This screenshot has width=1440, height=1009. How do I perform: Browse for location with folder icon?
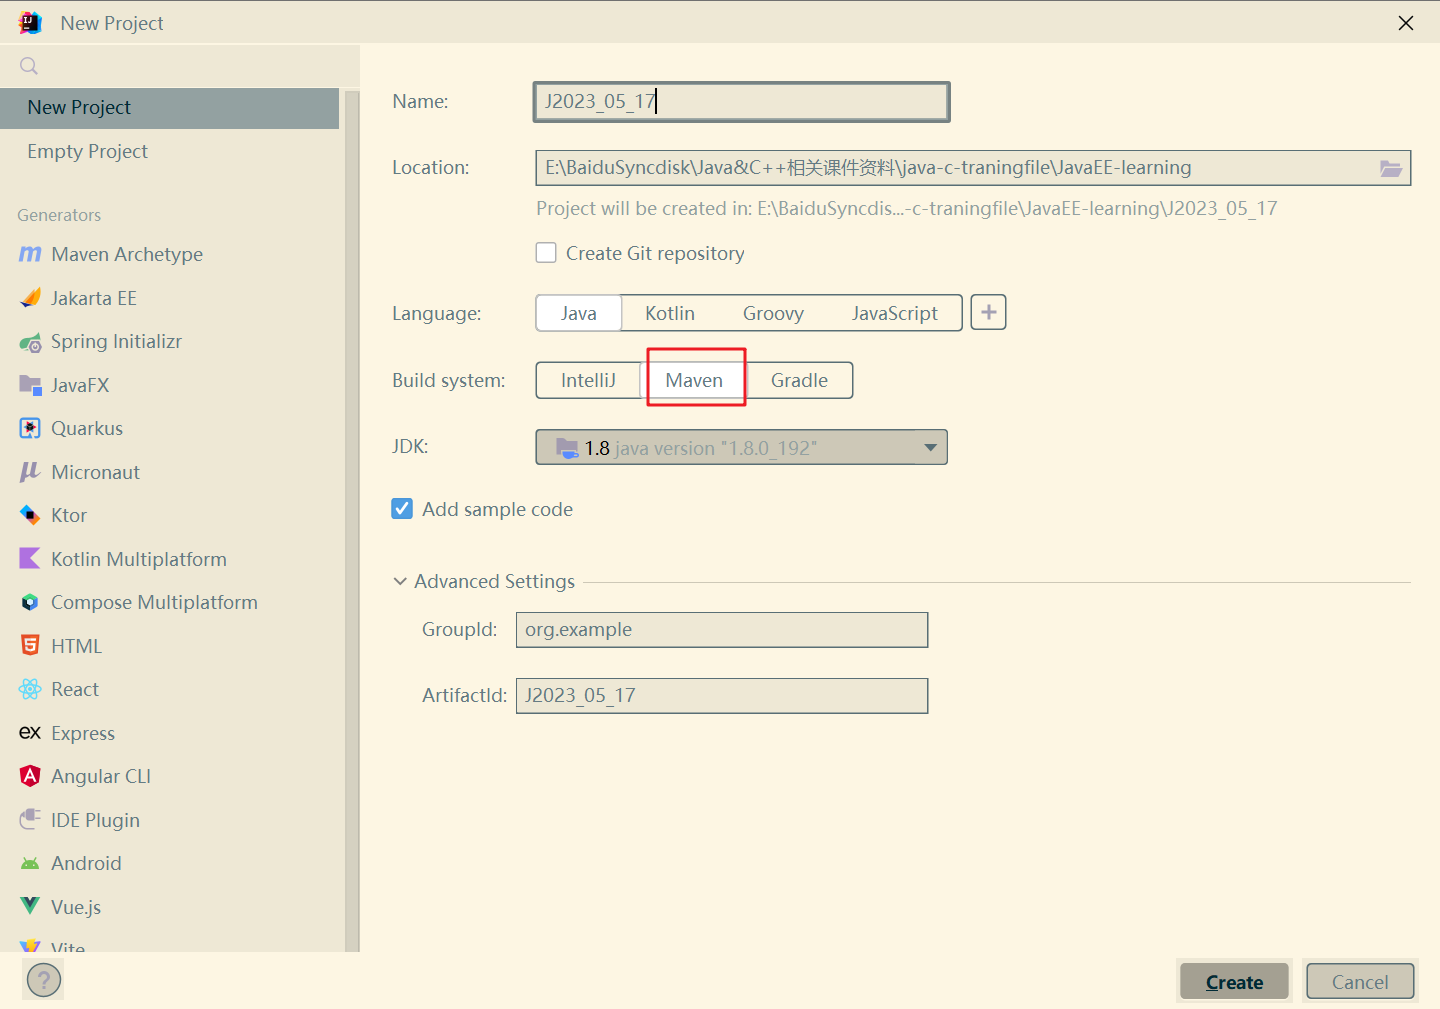click(x=1391, y=168)
